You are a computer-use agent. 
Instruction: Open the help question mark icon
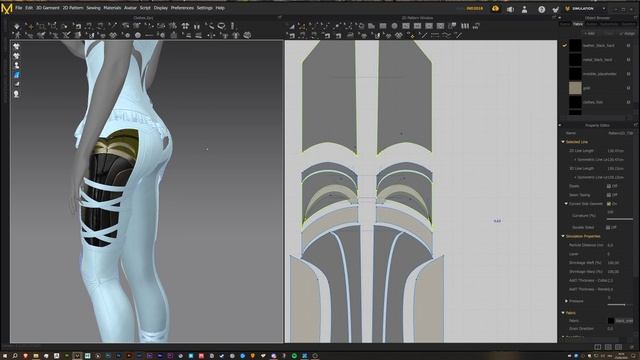point(542,9)
